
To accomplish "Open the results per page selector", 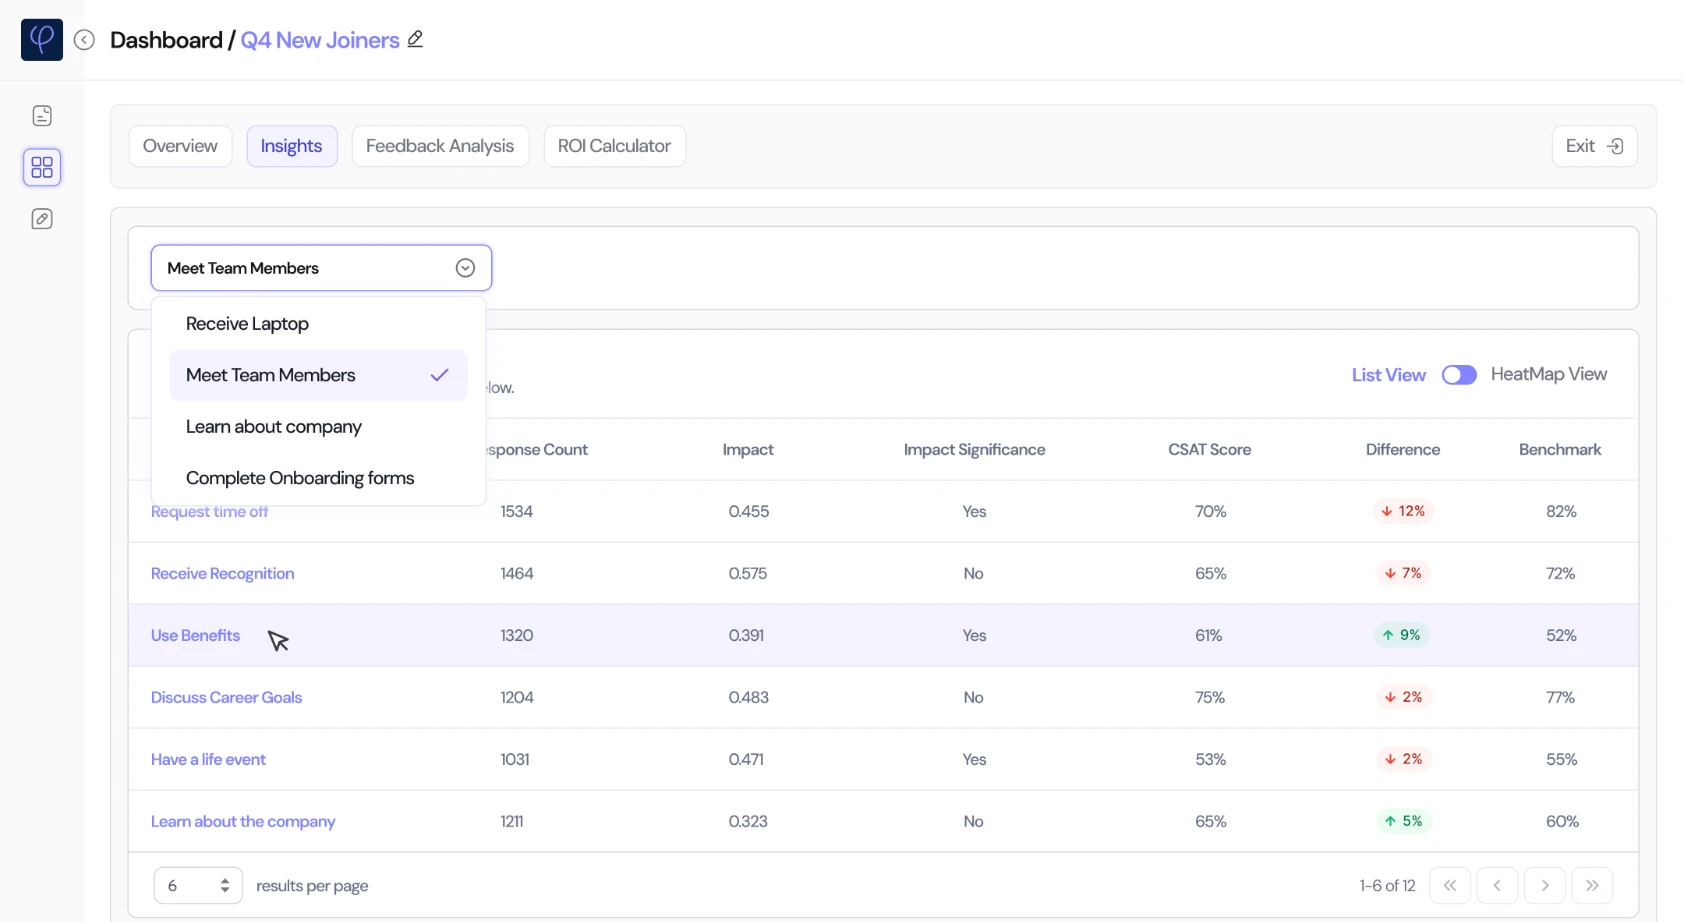I will pos(198,885).
